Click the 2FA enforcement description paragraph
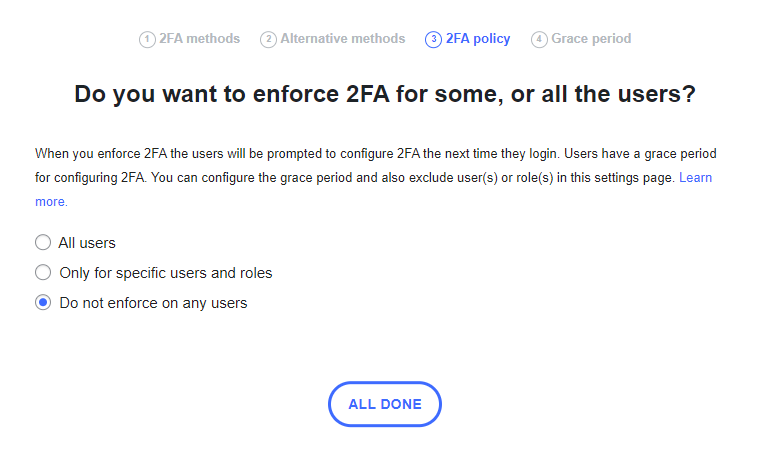The height and width of the screenshot is (468, 772). pos(300,177)
